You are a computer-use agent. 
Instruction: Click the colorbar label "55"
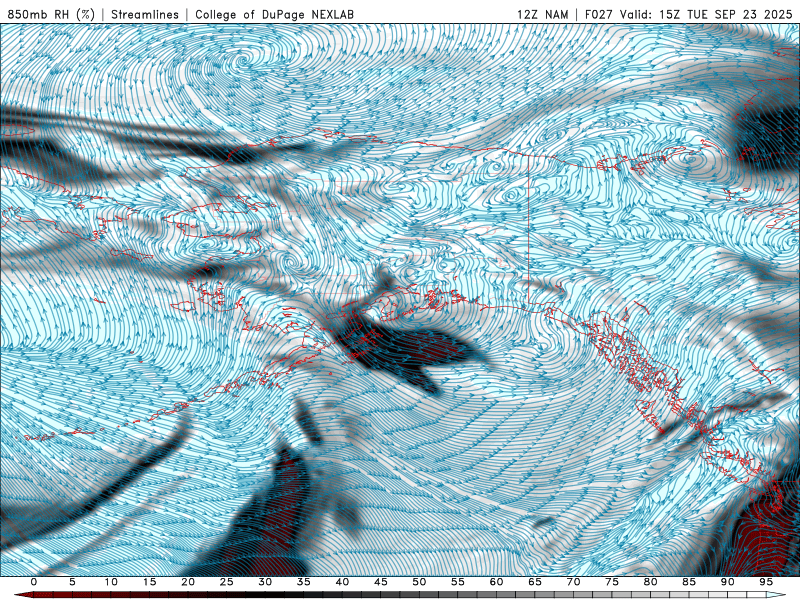click(x=458, y=582)
